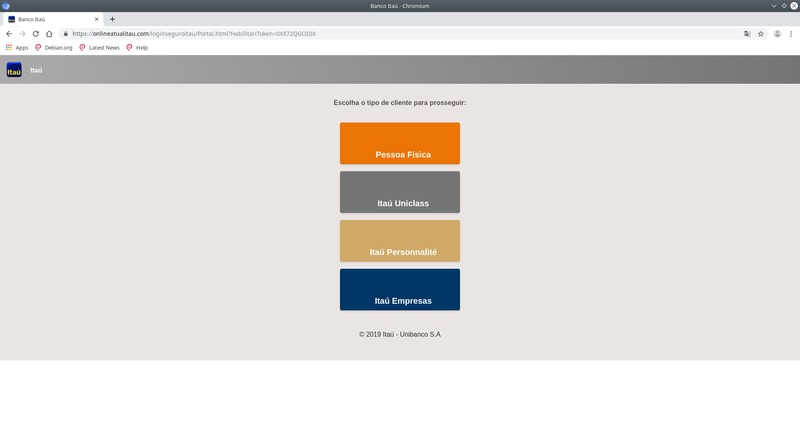Pick the tan Itaú Personnalité tile

(400, 241)
